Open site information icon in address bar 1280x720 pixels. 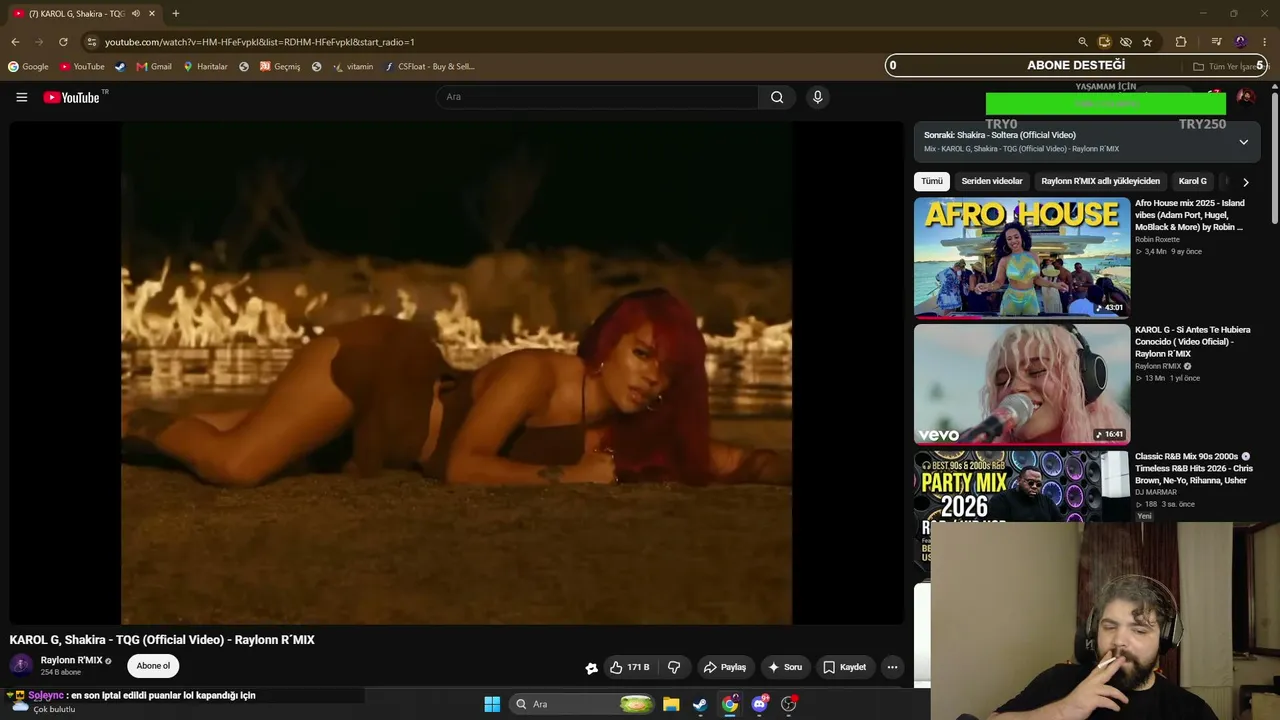(91, 42)
